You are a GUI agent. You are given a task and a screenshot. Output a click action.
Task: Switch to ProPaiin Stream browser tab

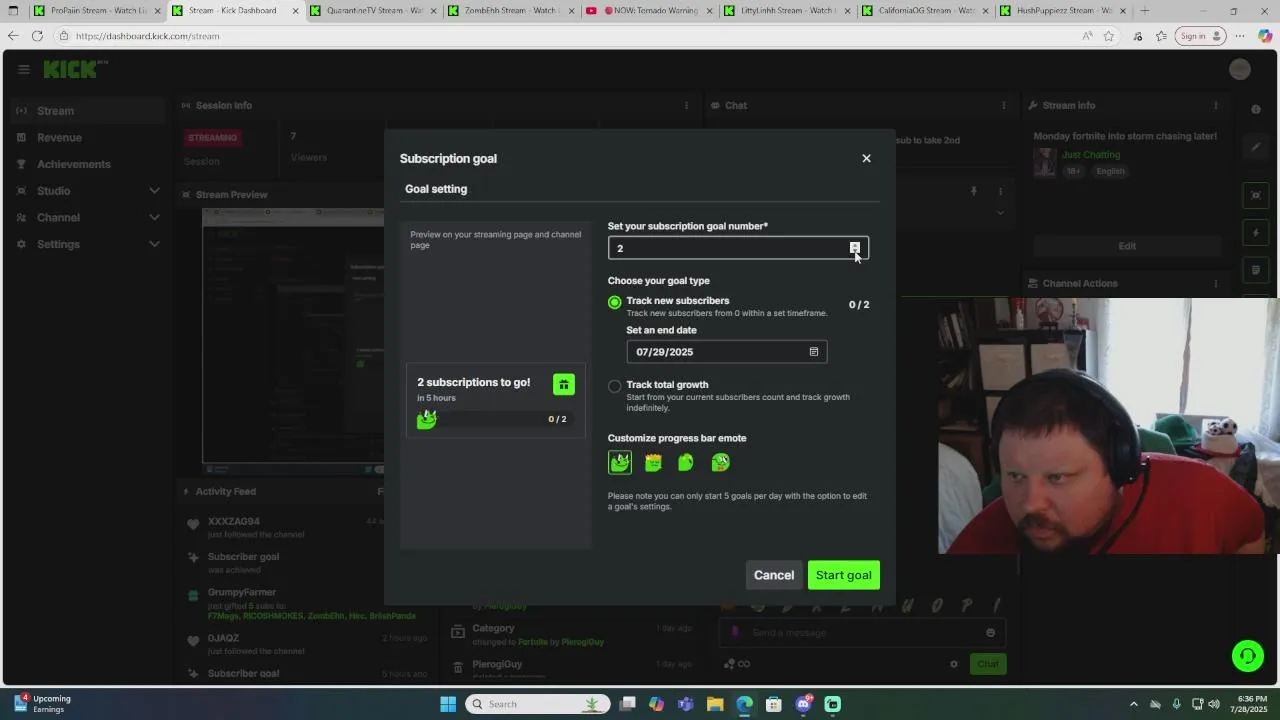point(97,11)
